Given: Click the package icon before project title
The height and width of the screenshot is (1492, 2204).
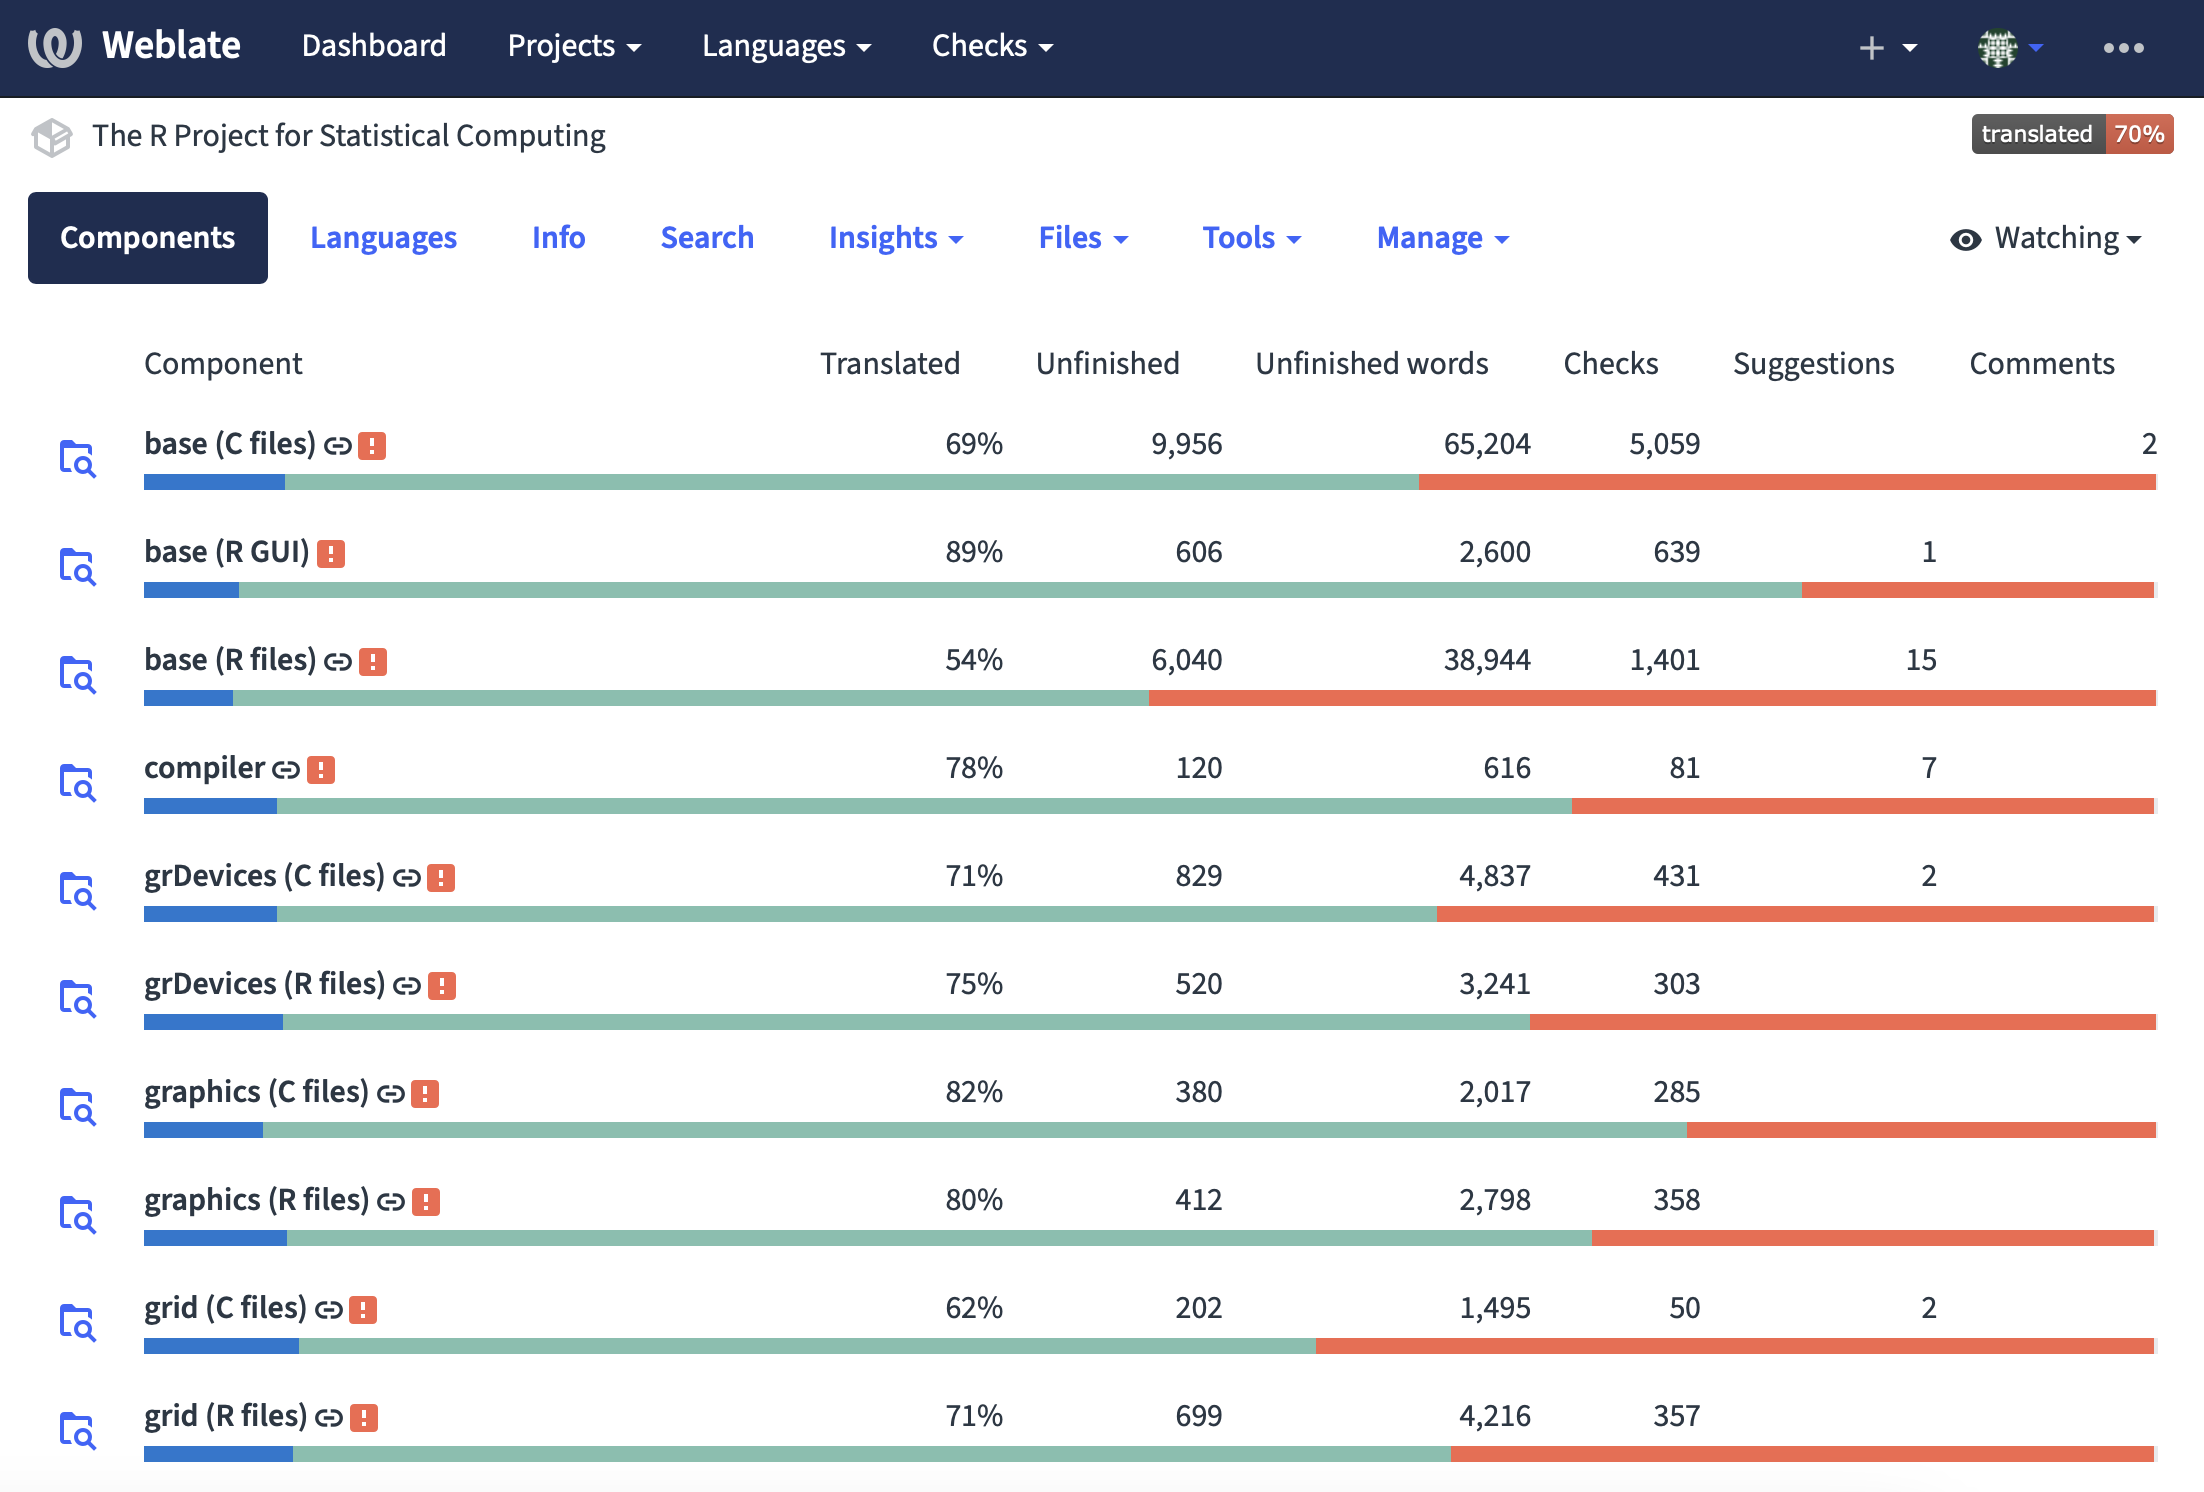Looking at the screenshot, I should [51, 135].
